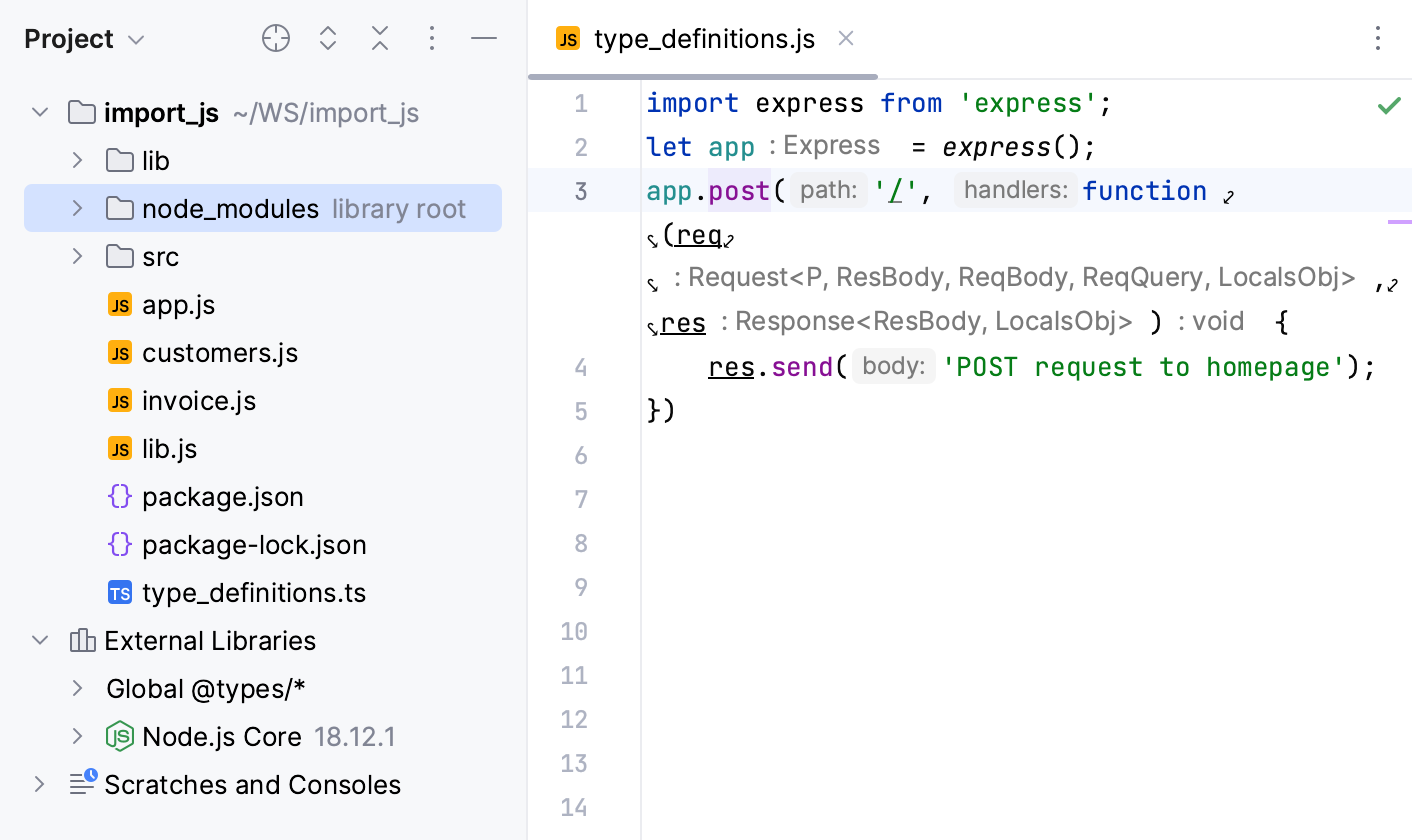Screen dimensions: 1412x840
Task: Select customers.js in the project tree
Action: point(220,352)
